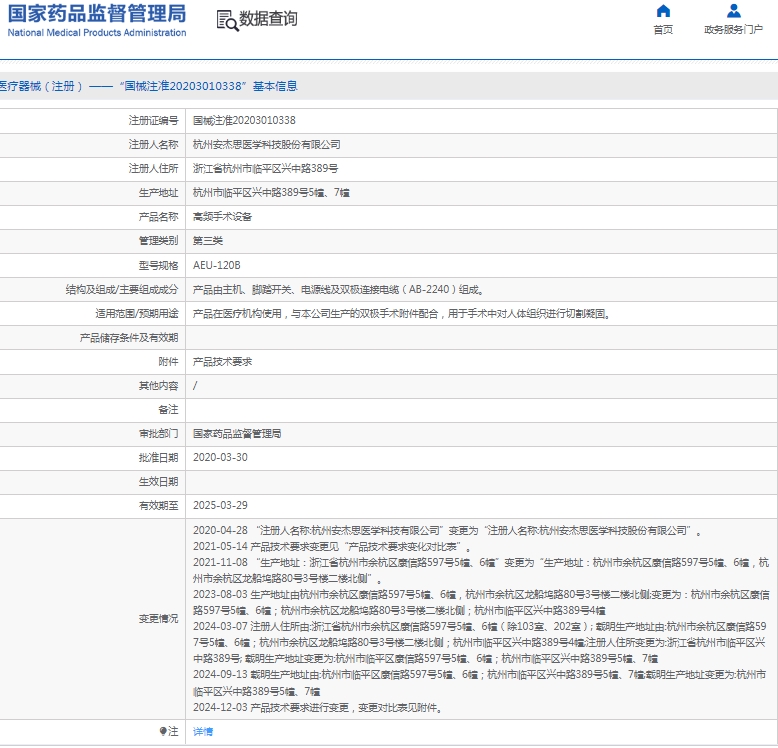
Task: Click the intended use text 产品在医疗机构使用
Action: 401,313
